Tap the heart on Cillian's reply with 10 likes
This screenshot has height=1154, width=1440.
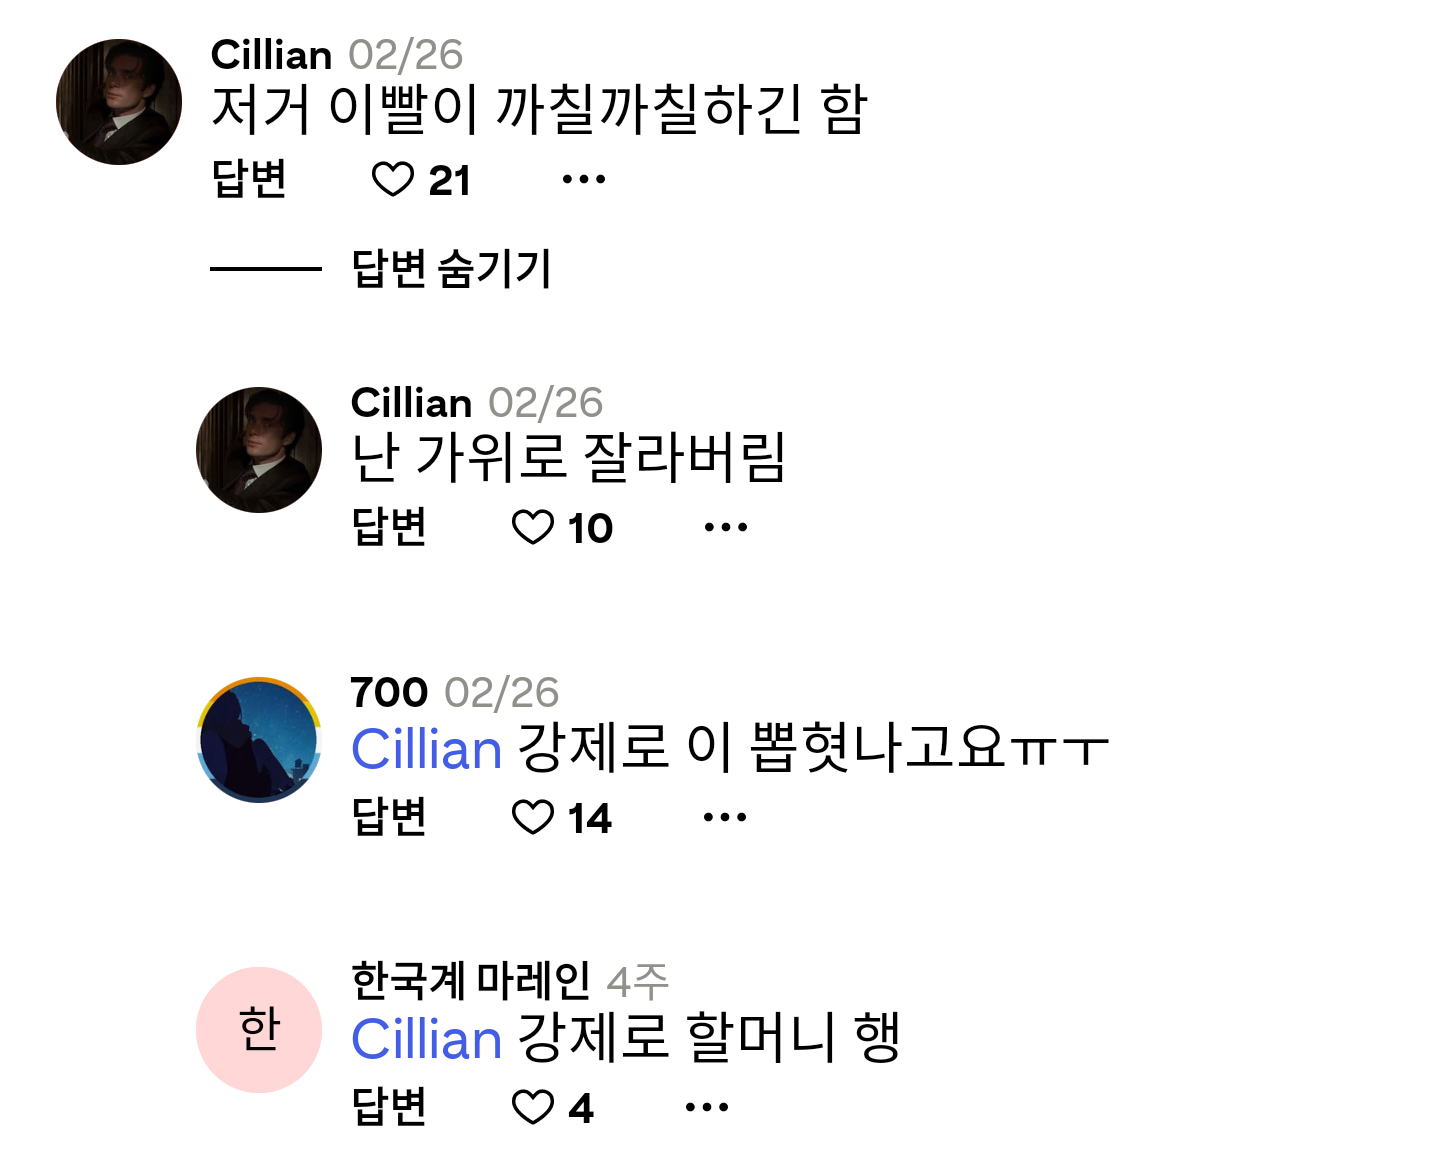(x=532, y=528)
